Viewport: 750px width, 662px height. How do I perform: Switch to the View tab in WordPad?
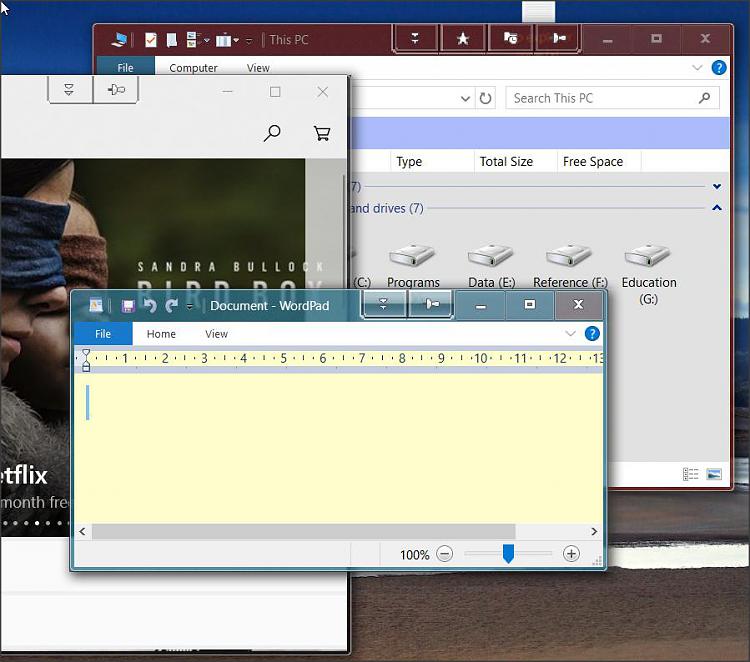point(216,334)
